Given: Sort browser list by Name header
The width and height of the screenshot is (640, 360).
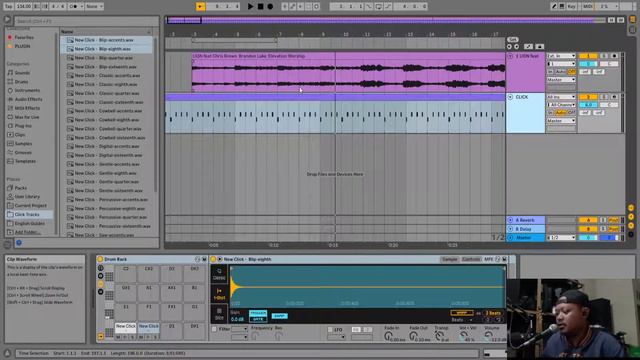Looking at the screenshot, I should (x=106, y=31).
